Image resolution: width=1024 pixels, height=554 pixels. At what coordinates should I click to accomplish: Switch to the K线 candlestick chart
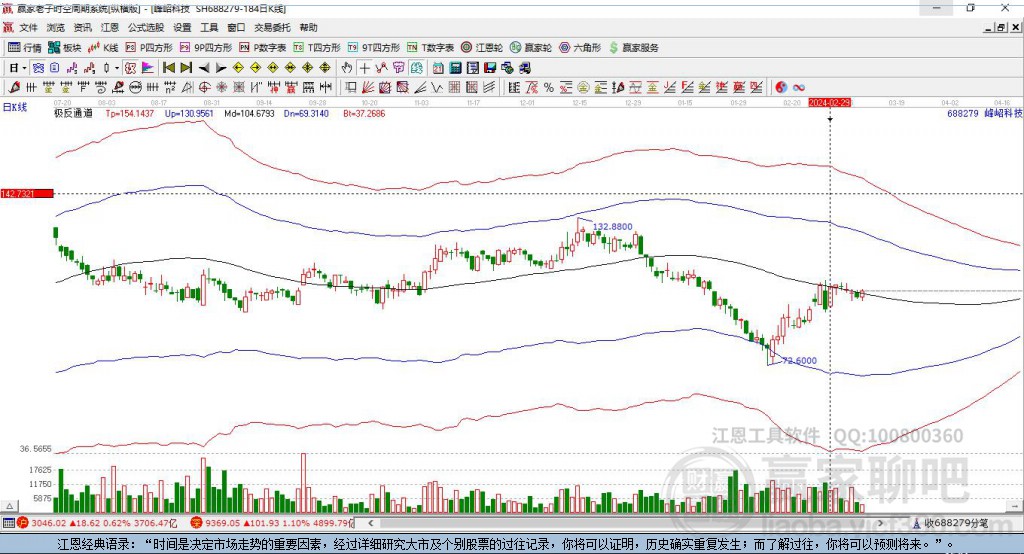click(103, 48)
